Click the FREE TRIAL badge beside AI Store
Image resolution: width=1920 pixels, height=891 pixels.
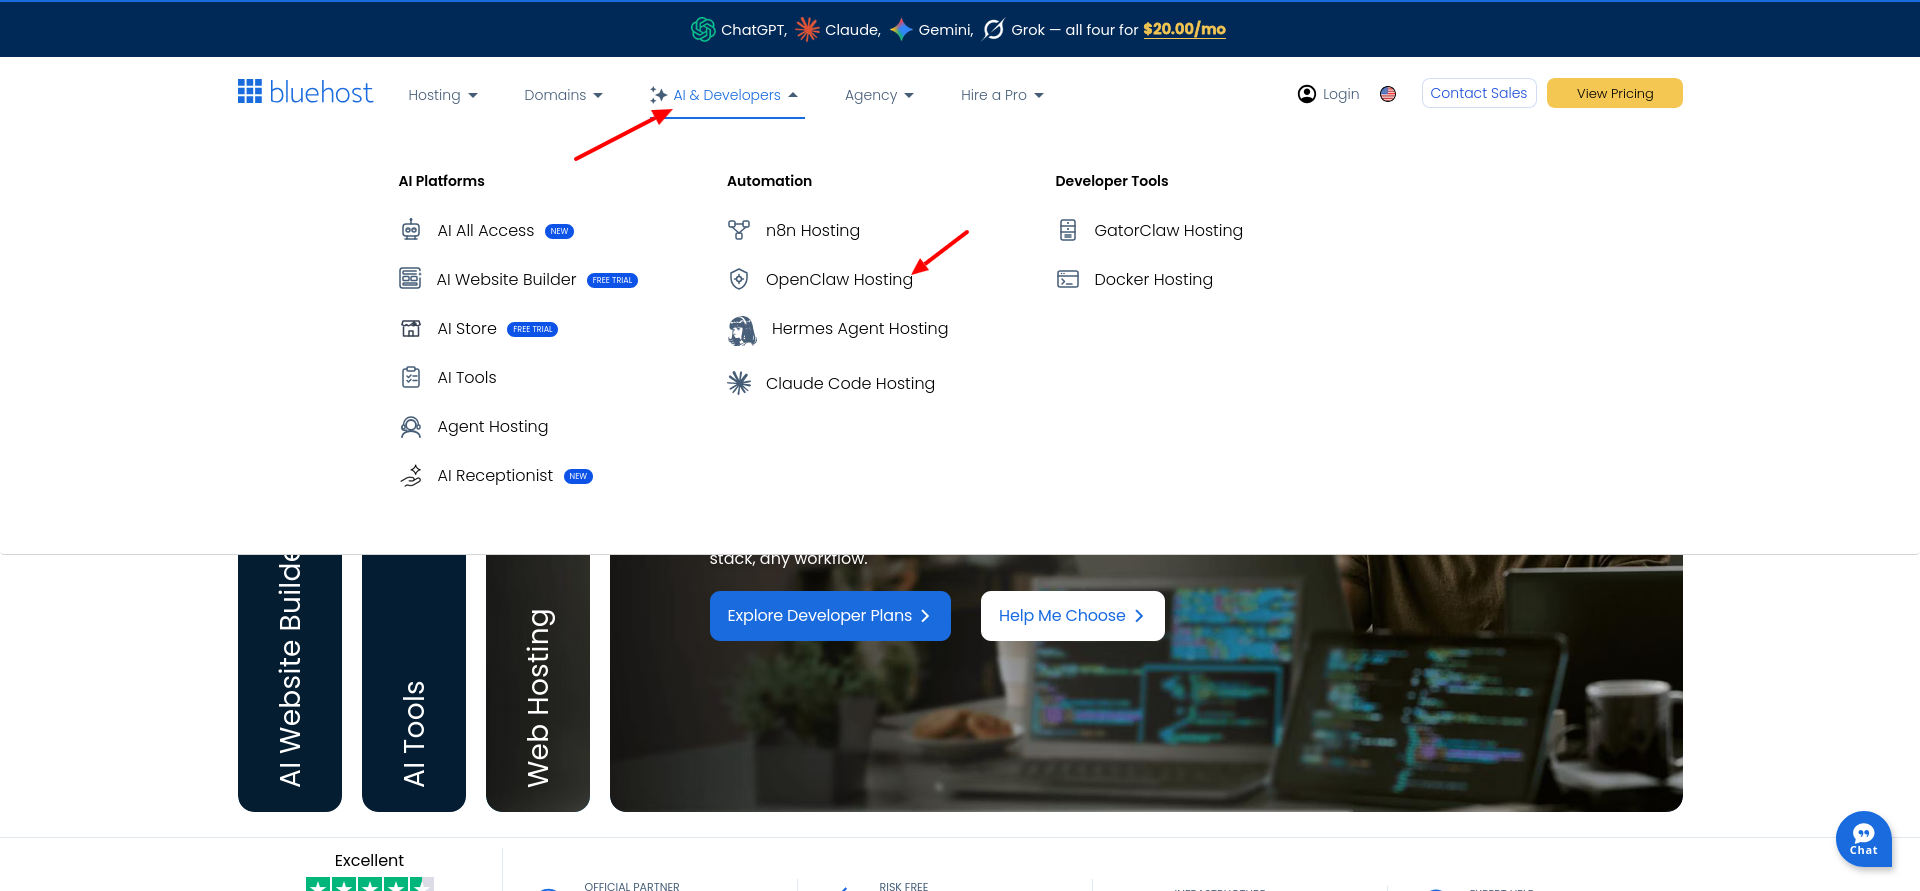tap(533, 329)
